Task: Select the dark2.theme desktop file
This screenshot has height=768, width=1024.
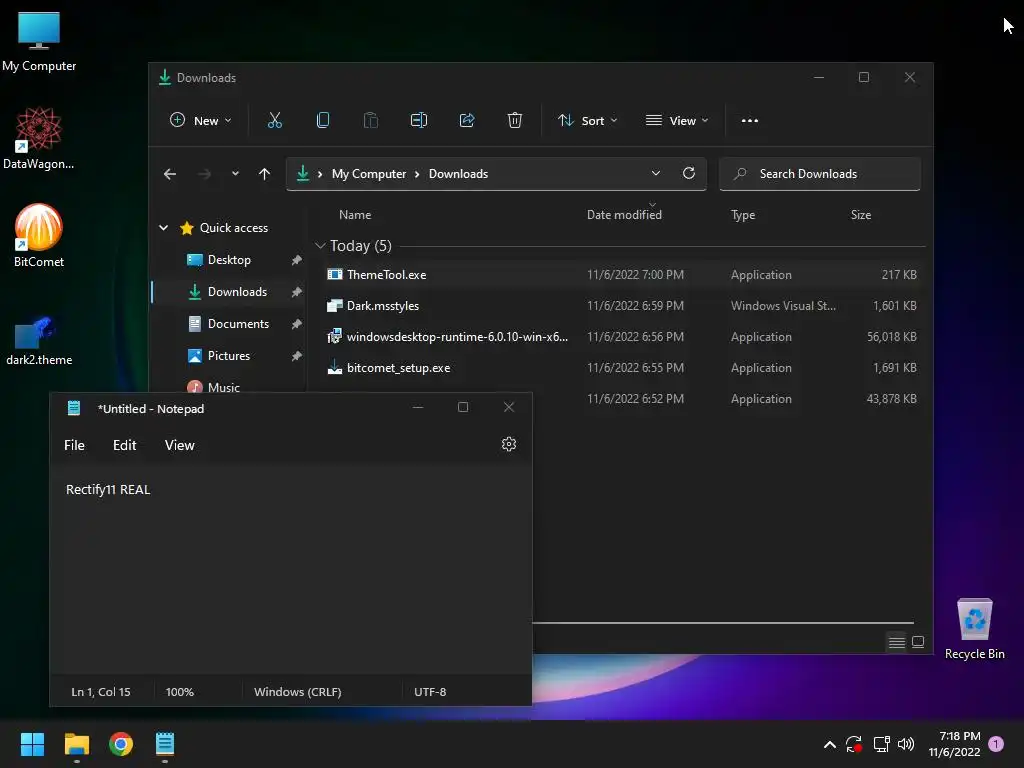Action: point(39,341)
